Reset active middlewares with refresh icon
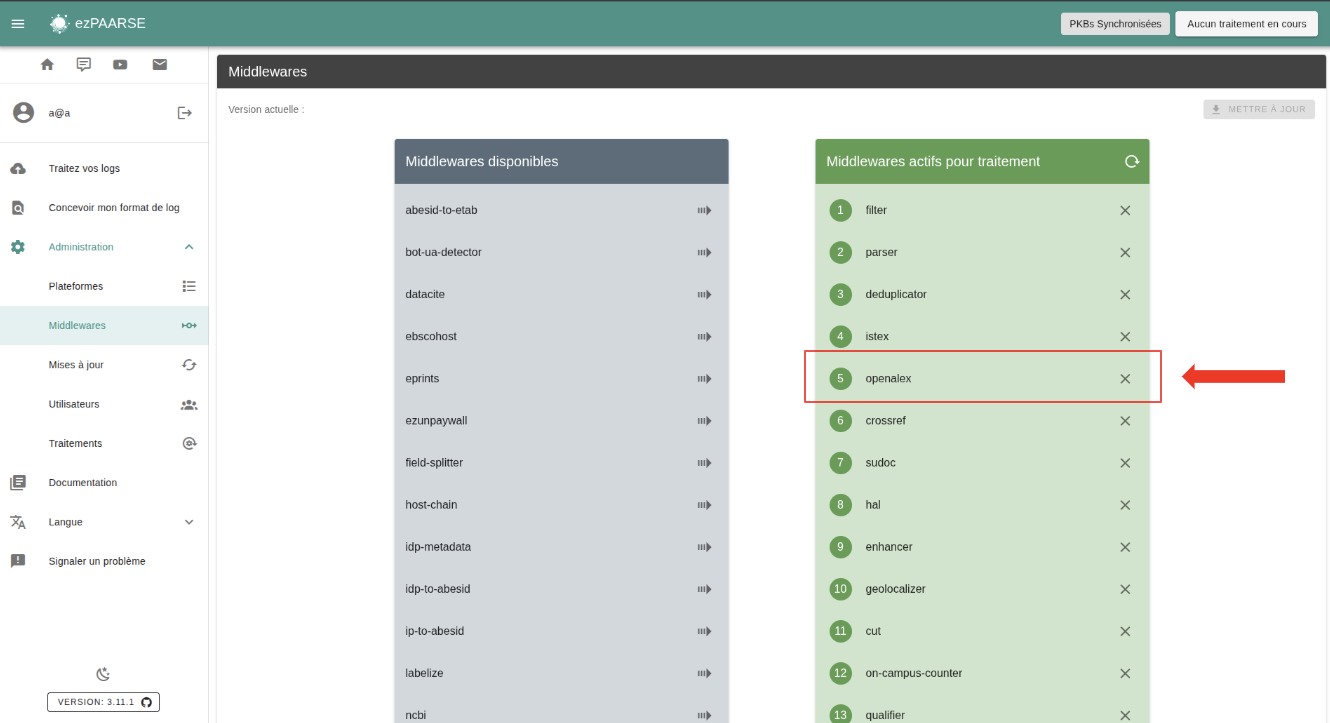This screenshot has width=1330, height=723. pos(1131,161)
